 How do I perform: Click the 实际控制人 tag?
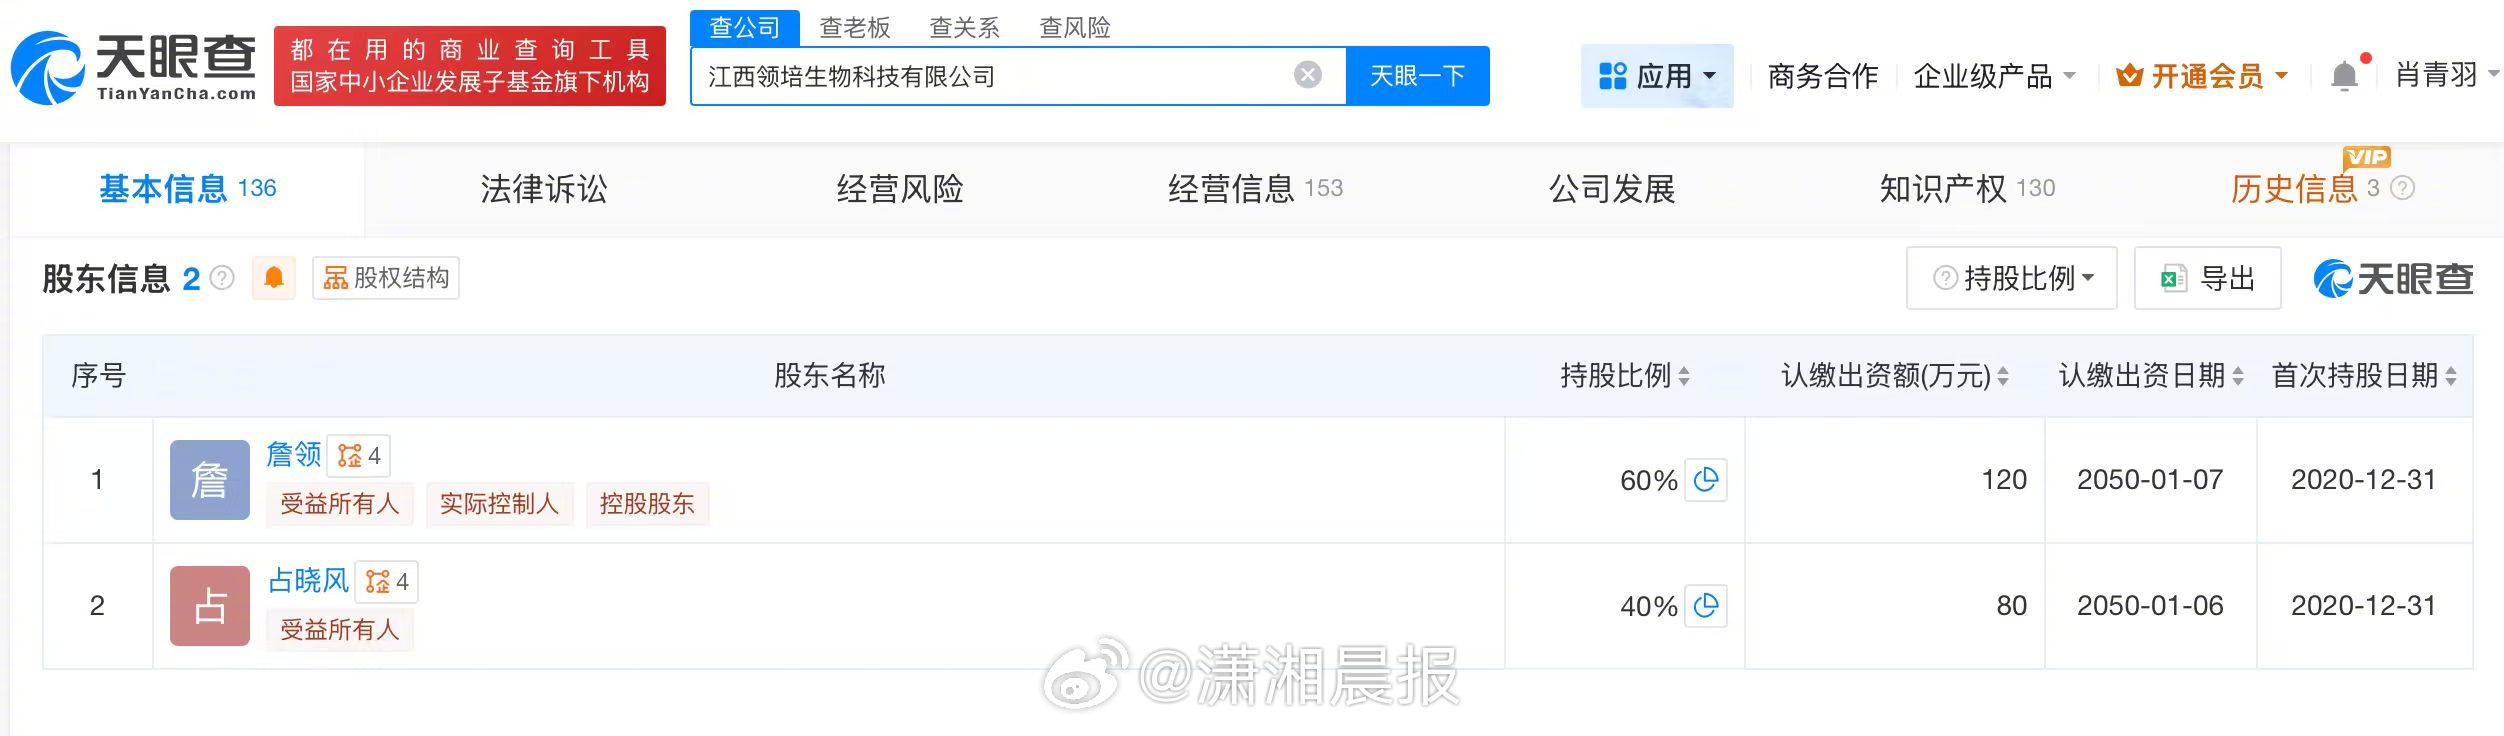[x=500, y=504]
